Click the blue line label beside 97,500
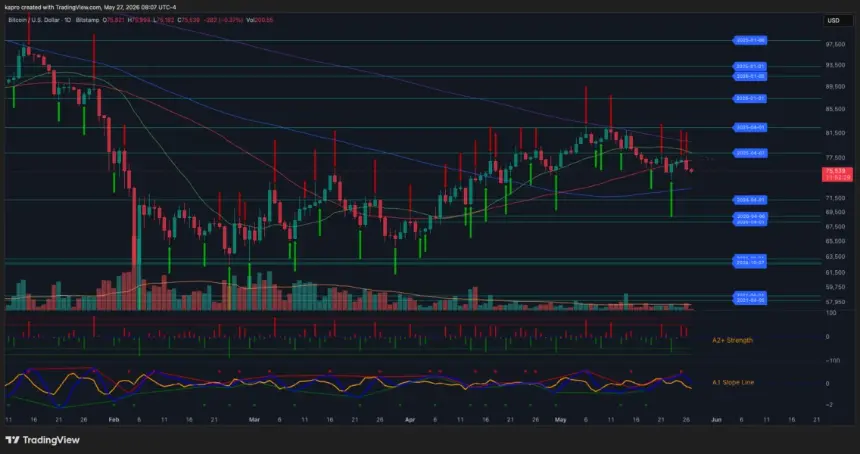This screenshot has width=860, height=454. (750, 40)
